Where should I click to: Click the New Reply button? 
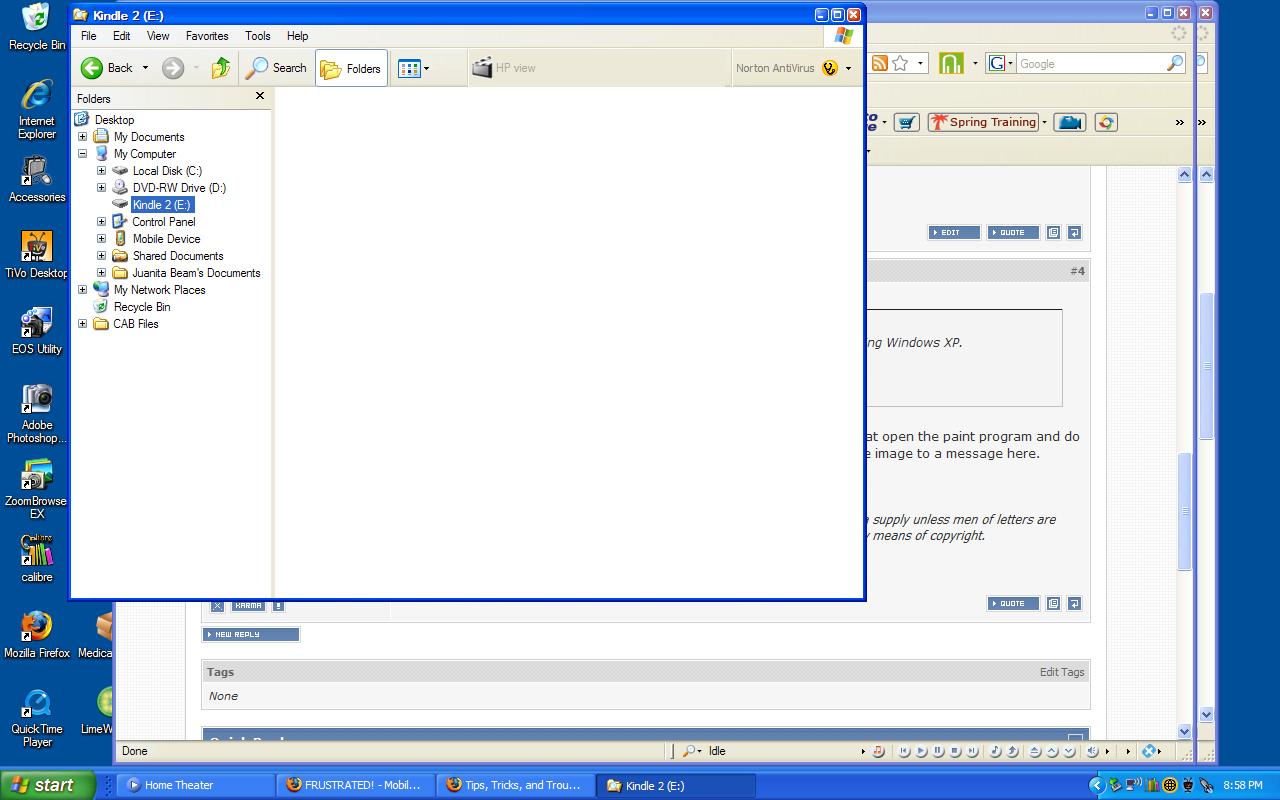pyautogui.click(x=251, y=634)
